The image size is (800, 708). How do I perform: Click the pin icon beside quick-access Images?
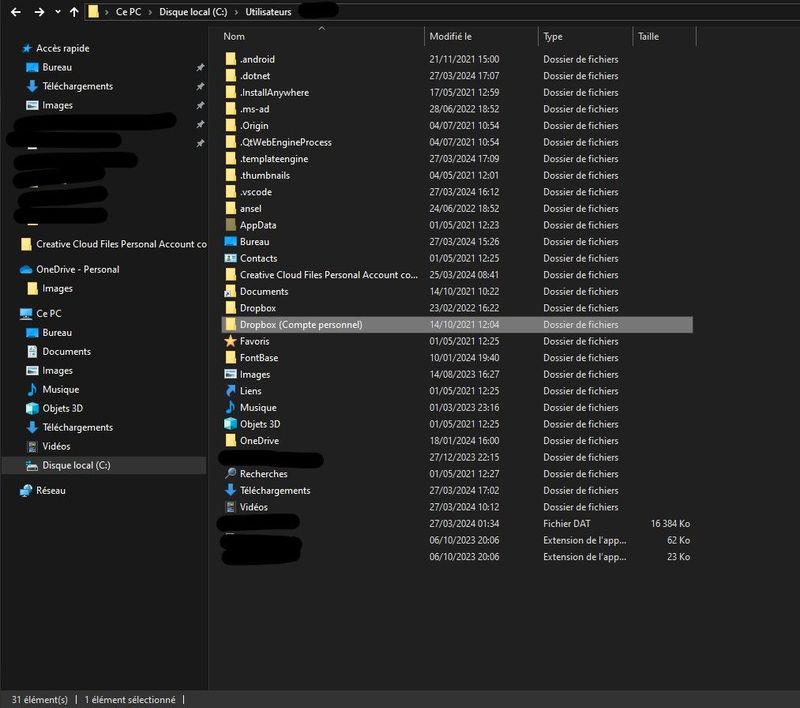tap(201, 105)
